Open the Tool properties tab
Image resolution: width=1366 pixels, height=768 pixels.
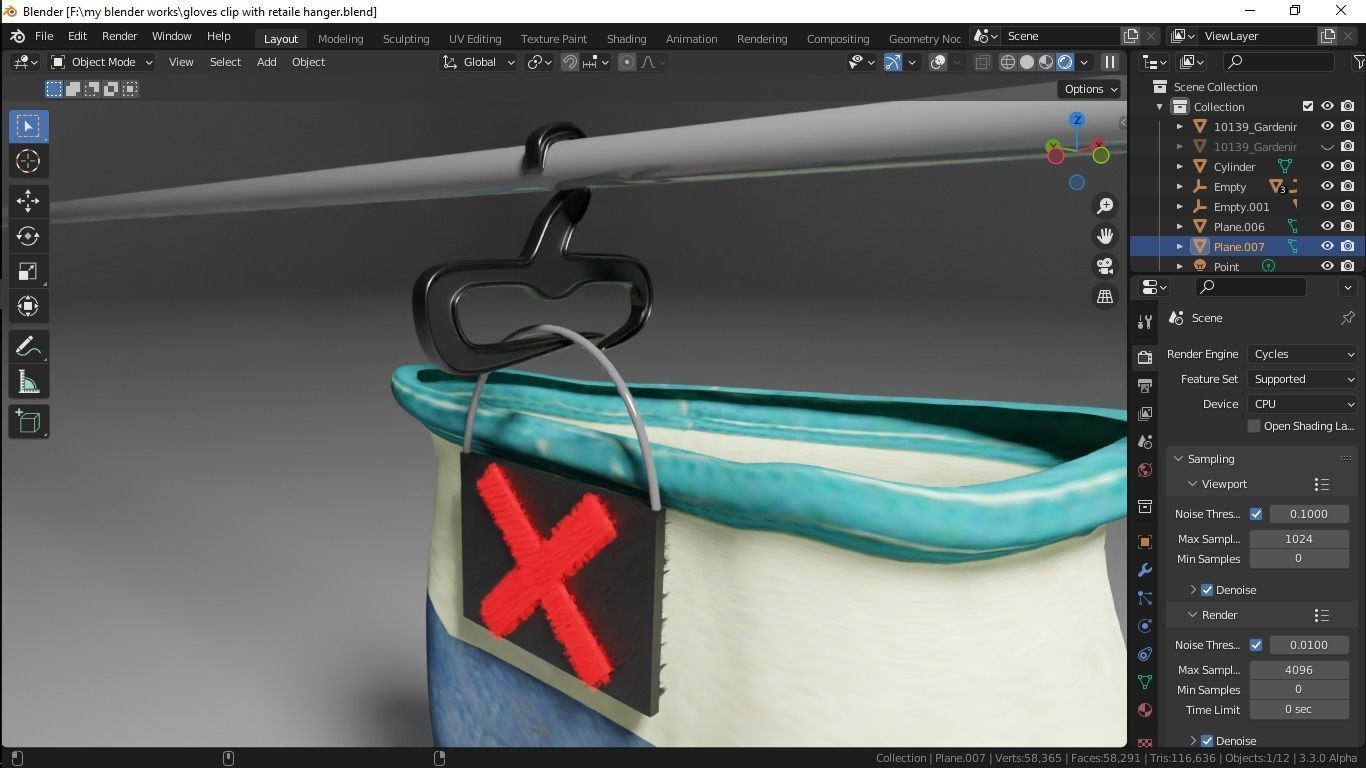click(x=1145, y=322)
